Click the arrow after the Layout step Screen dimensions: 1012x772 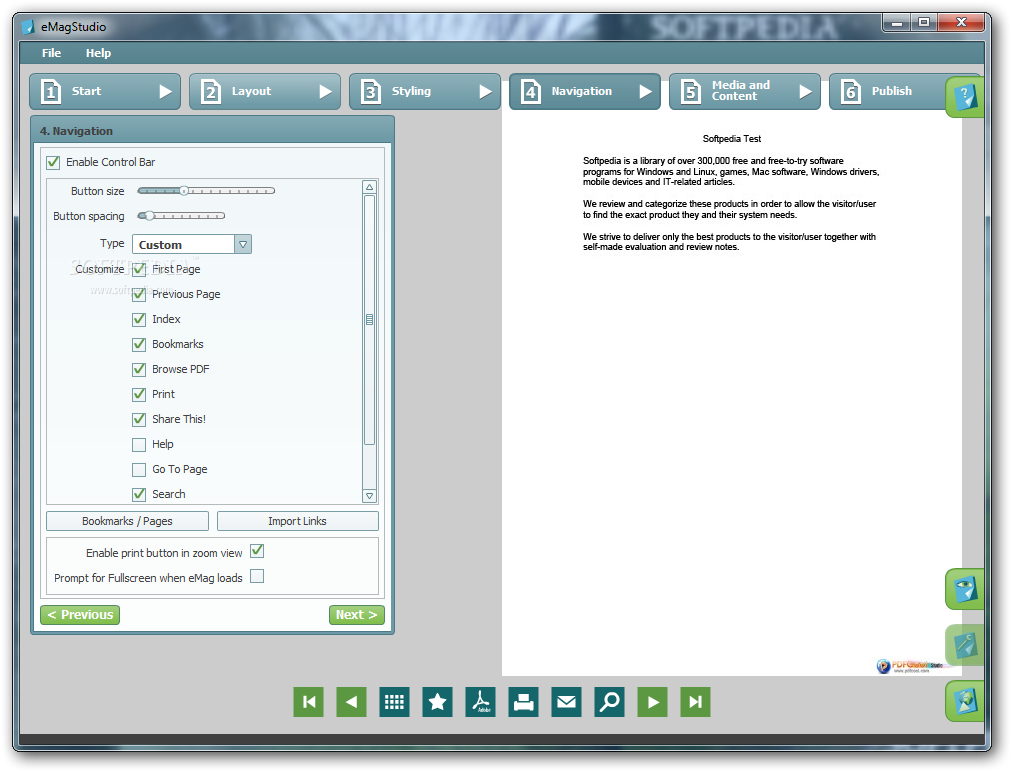point(326,92)
